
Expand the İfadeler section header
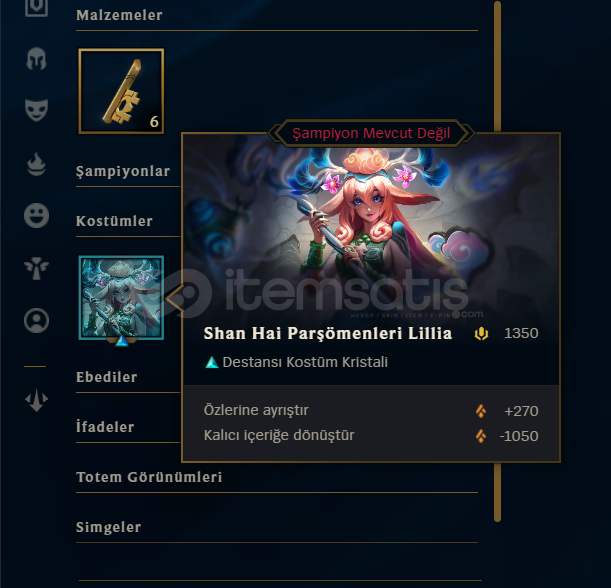click(x=105, y=427)
